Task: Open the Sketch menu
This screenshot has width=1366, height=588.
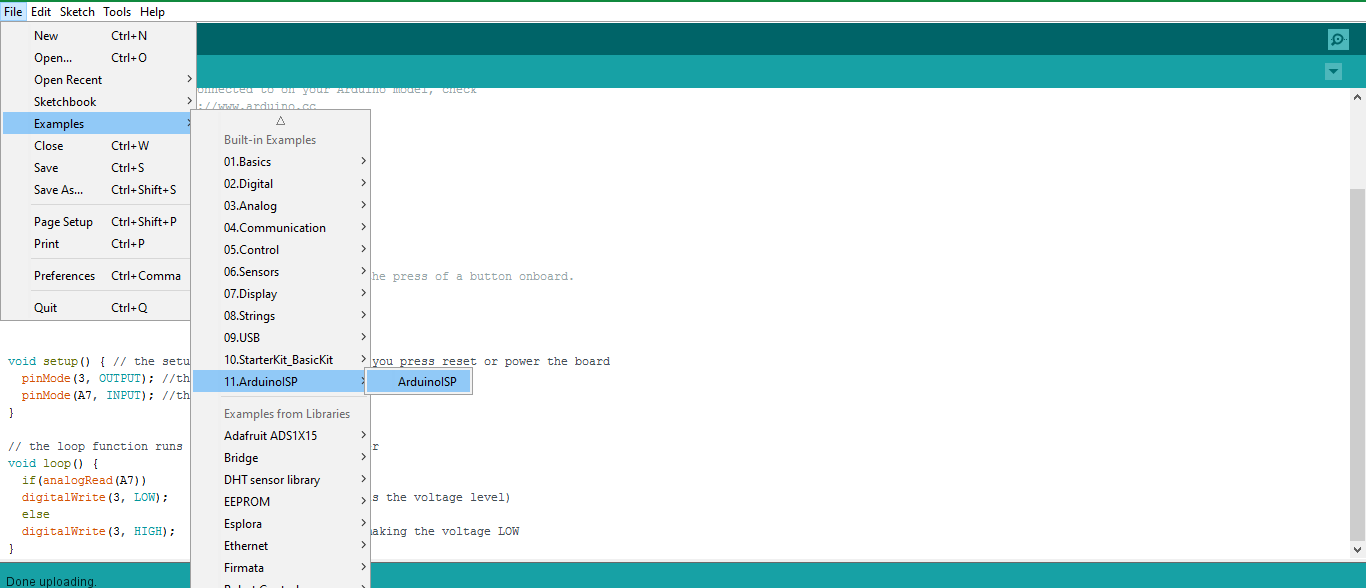Action: (77, 12)
